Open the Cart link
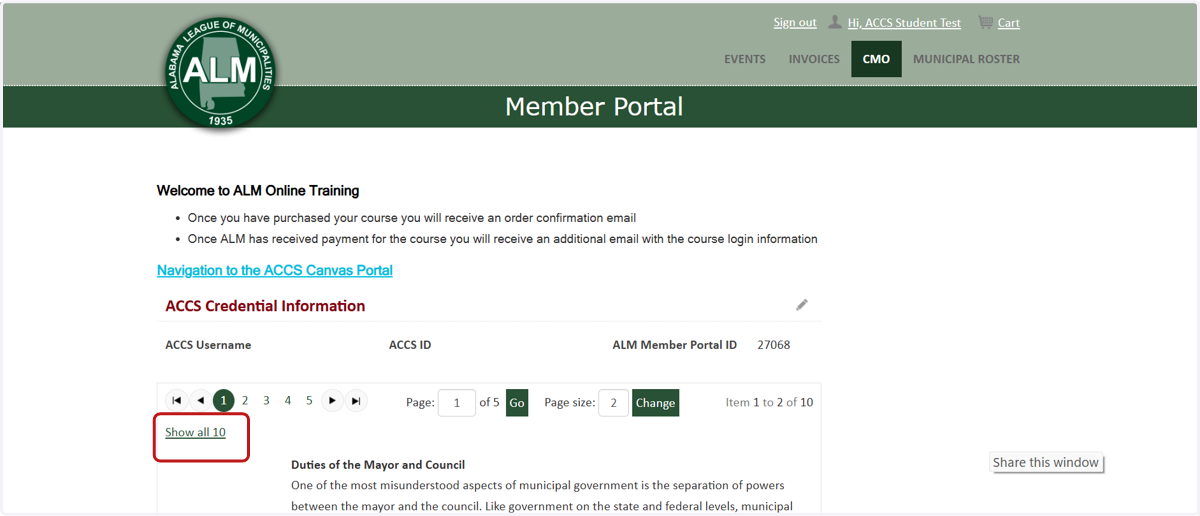This screenshot has width=1200, height=516. [x=1009, y=23]
